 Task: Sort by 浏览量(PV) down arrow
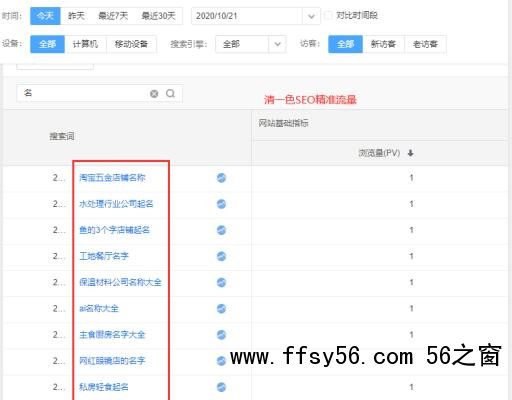click(411, 153)
